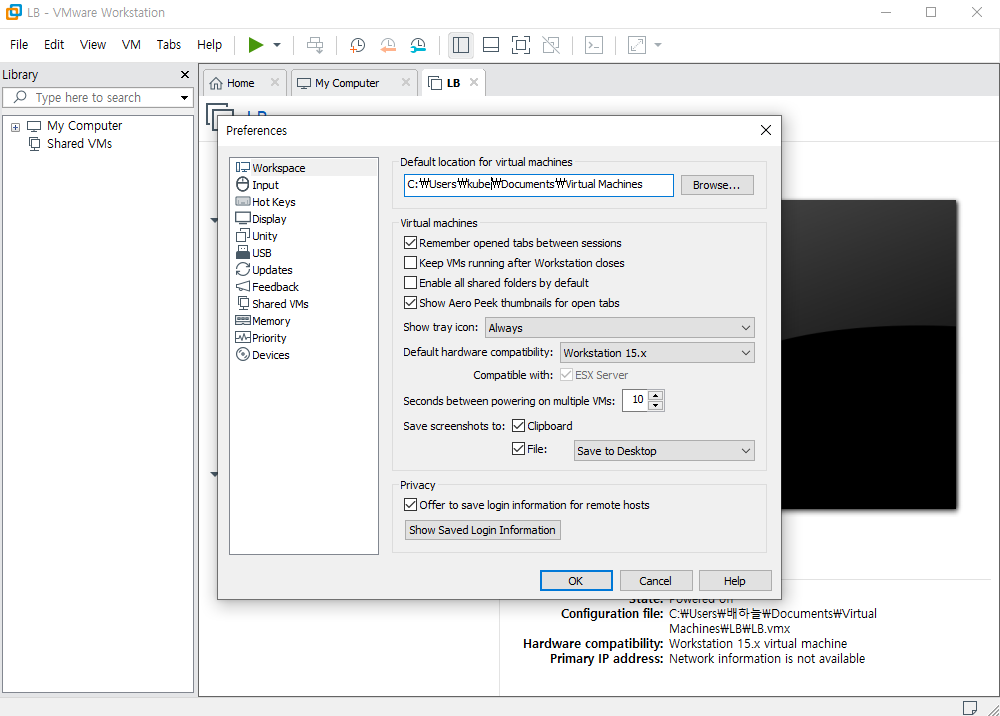Open the Show tray icon dropdown
Viewport: 1000px width, 716px height.
point(619,328)
